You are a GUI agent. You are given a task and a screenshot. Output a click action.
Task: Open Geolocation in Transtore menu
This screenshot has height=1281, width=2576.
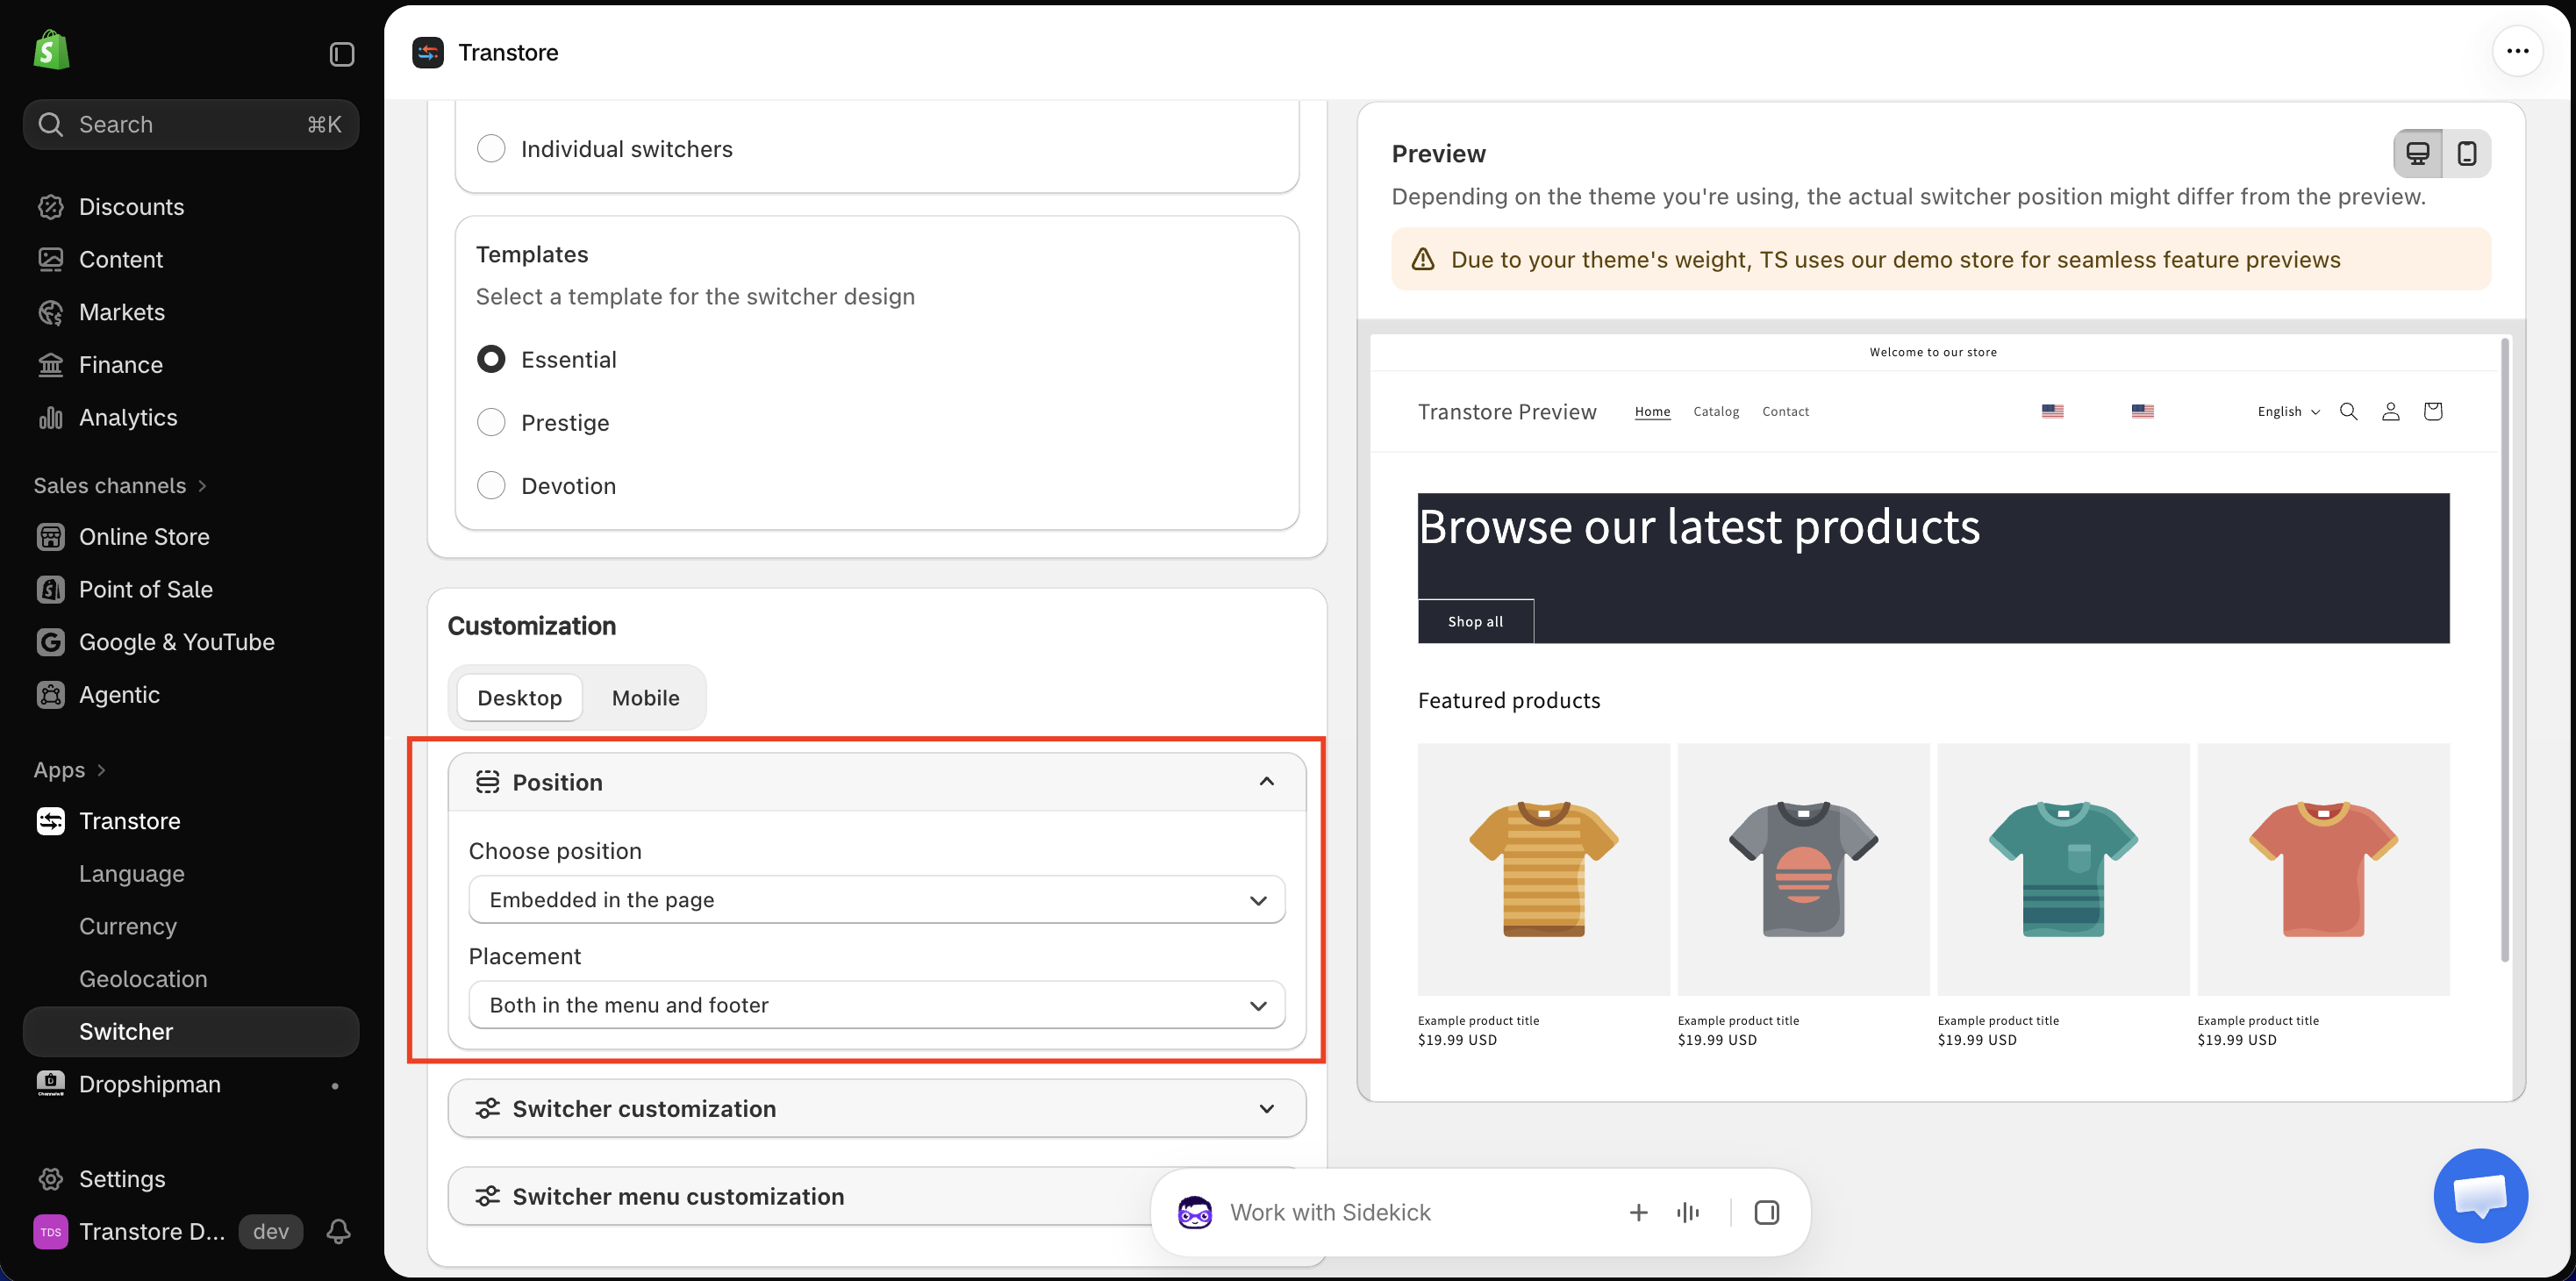click(x=143, y=979)
